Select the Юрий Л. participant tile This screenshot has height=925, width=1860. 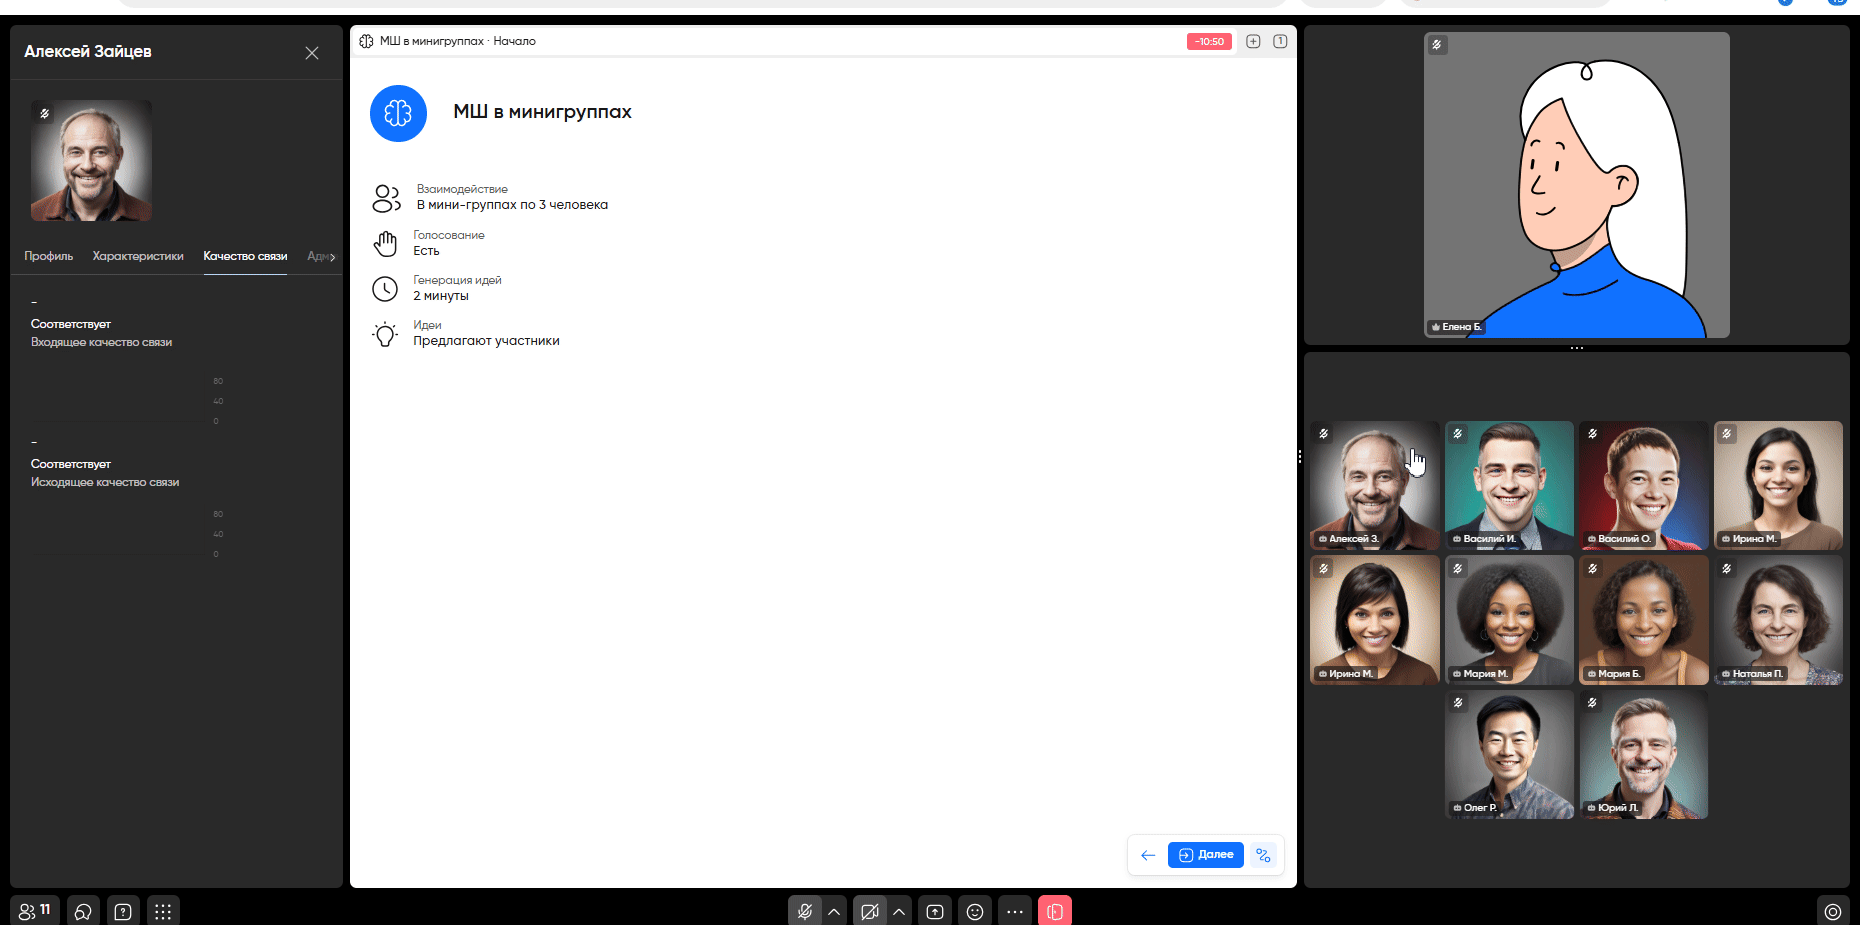coord(1644,755)
